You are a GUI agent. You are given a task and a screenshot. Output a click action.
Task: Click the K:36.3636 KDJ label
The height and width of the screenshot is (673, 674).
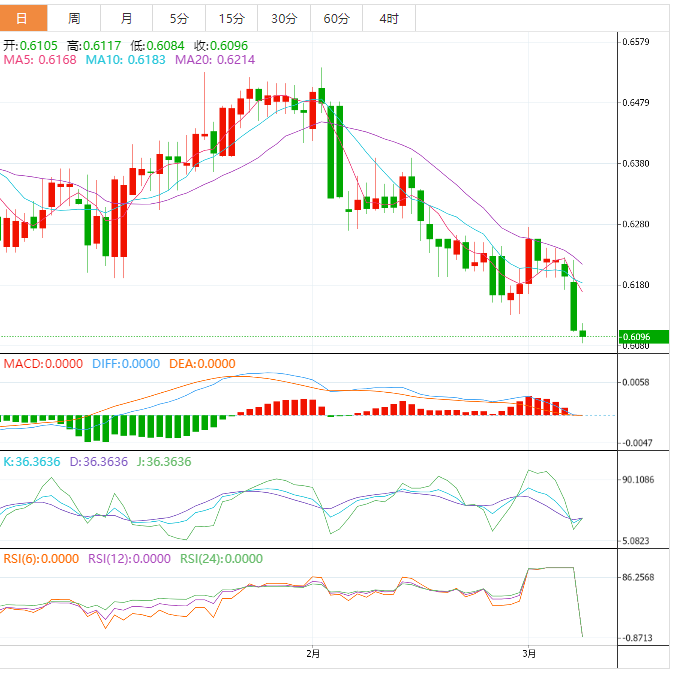coord(32,461)
